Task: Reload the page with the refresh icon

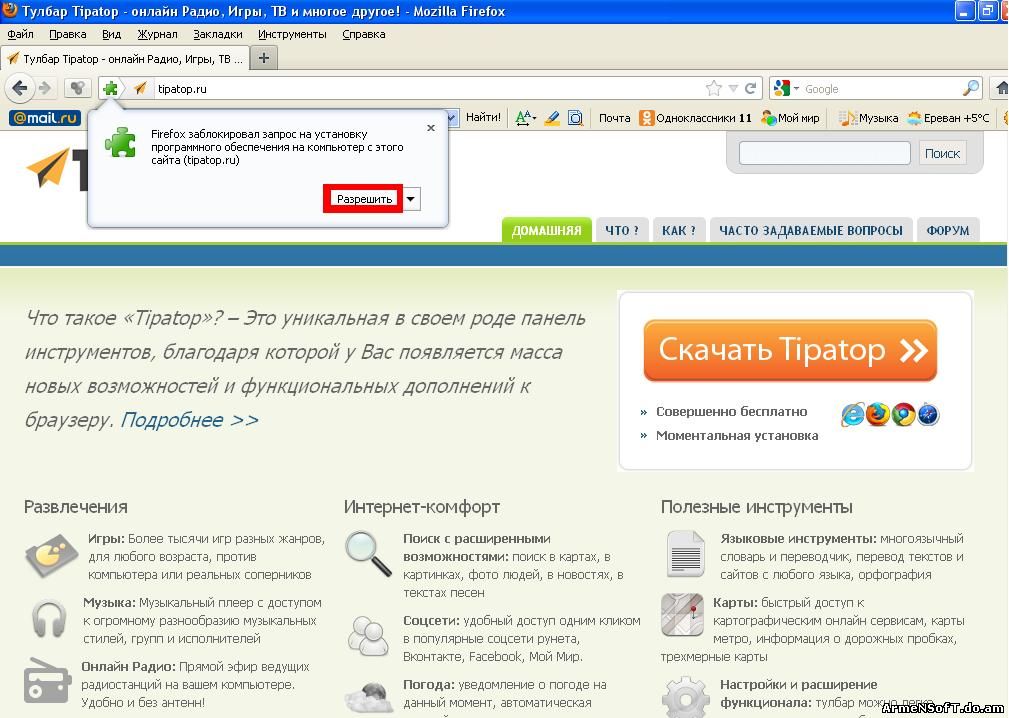Action: coord(750,89)
